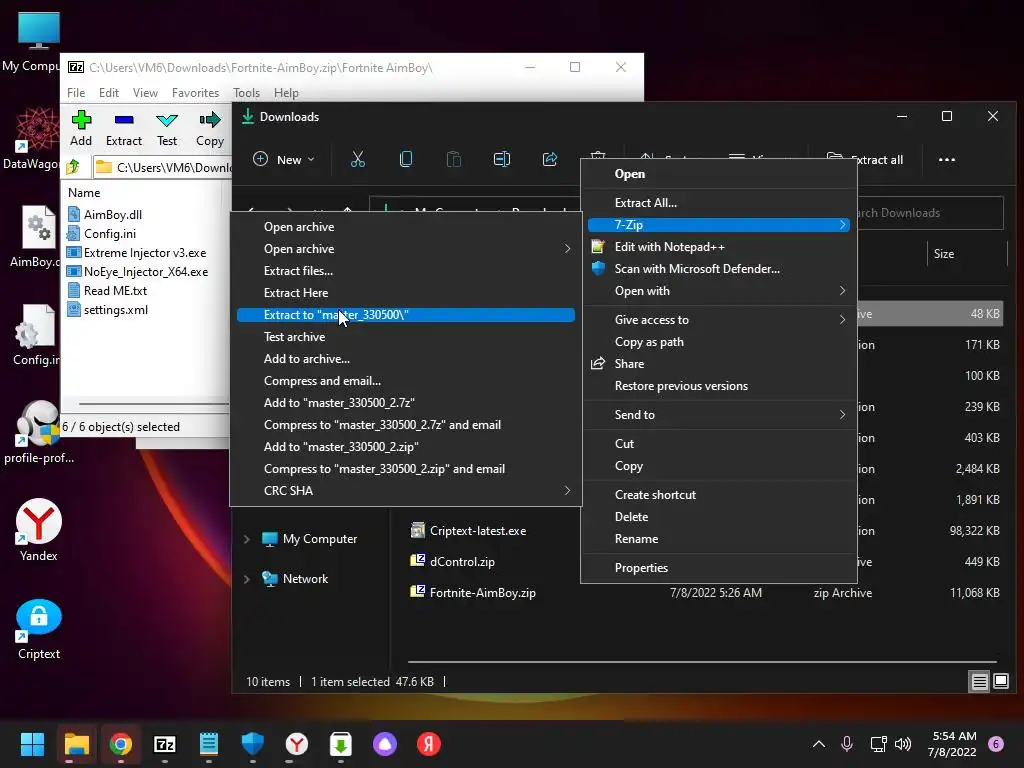Sort by the Size column header
The height and width of the screenshot is (768, 1024).
pyautogui.click(x=944, y=253)
